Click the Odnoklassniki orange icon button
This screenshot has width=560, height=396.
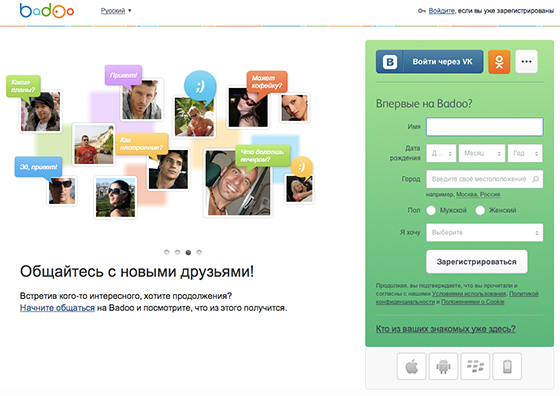point(499,62)
